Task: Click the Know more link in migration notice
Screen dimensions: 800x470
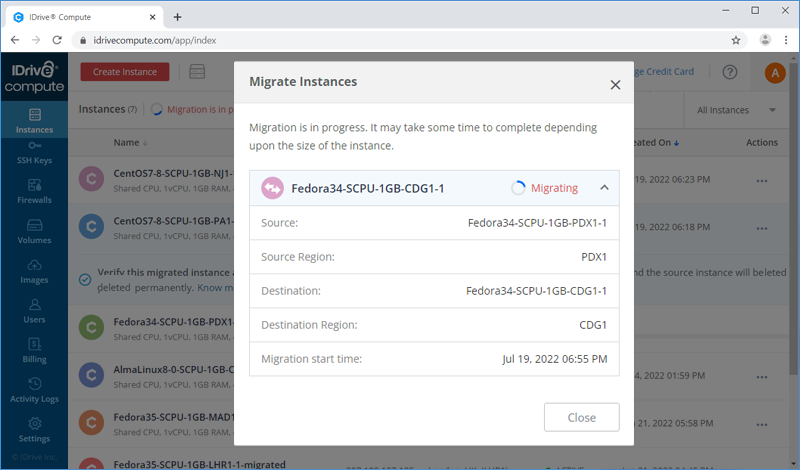Action: pos(215,288)
